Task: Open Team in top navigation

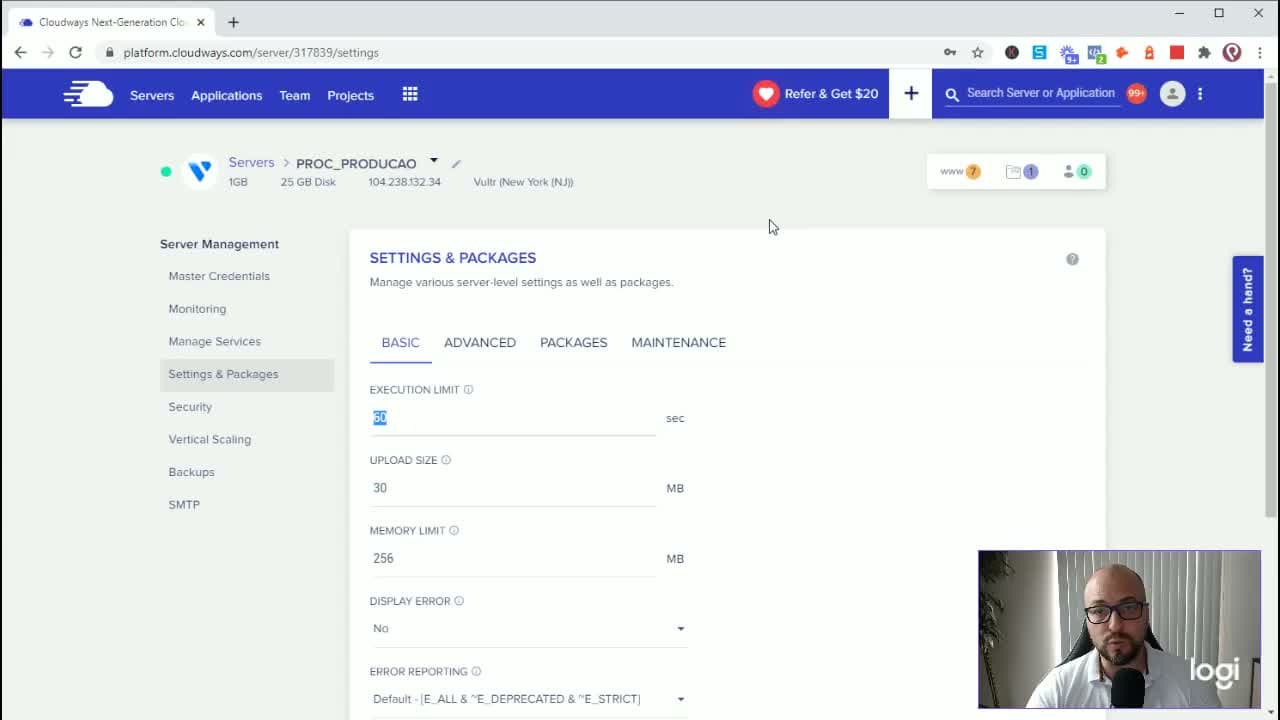Action: point(295,95)
